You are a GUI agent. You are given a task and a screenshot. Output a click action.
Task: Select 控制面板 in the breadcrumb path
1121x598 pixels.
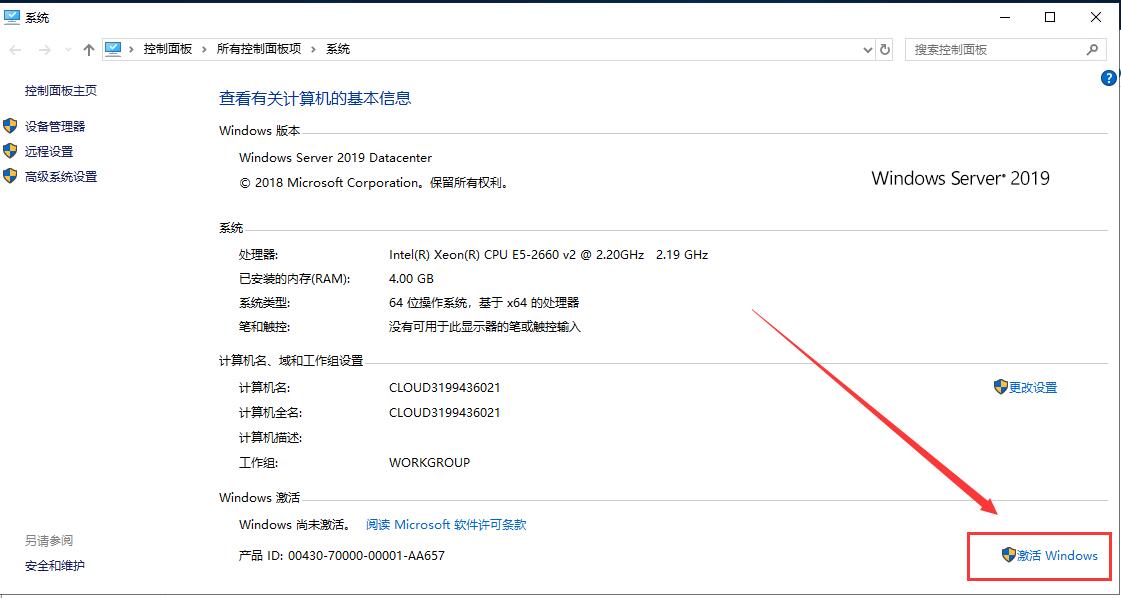click(x=168, y=49)
